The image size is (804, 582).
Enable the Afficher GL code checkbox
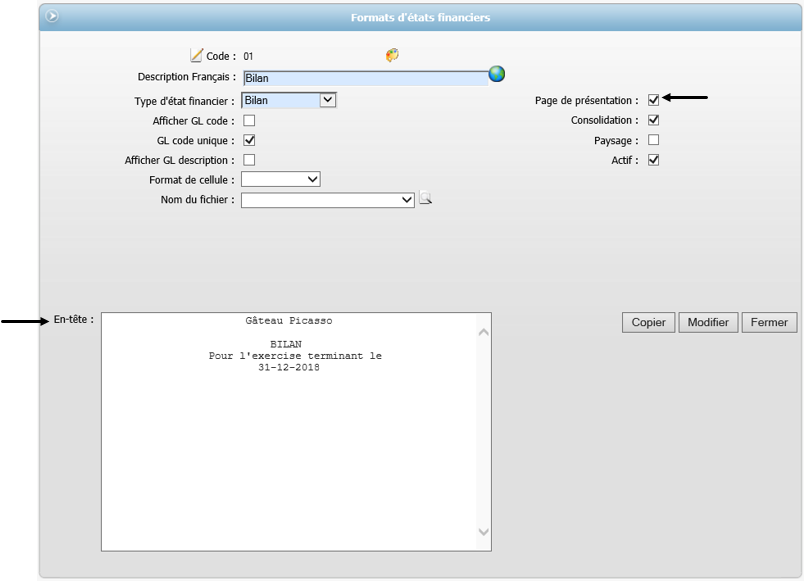(249, 121)
